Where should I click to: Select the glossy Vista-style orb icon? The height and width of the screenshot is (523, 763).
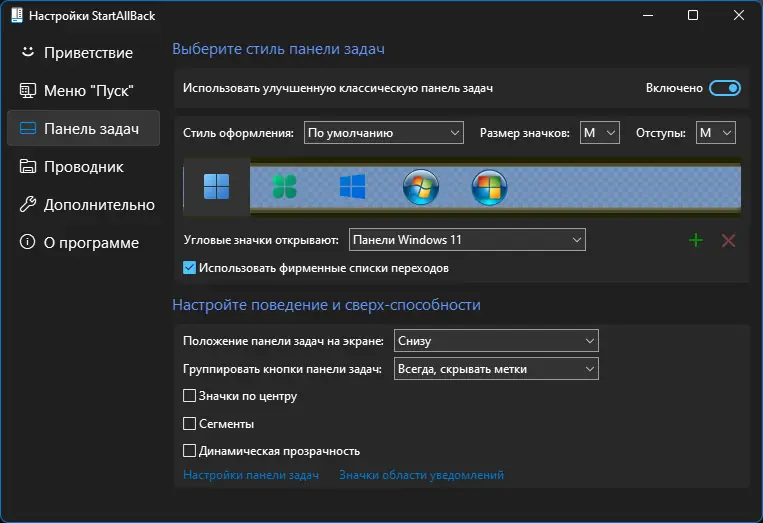[489, 187]
